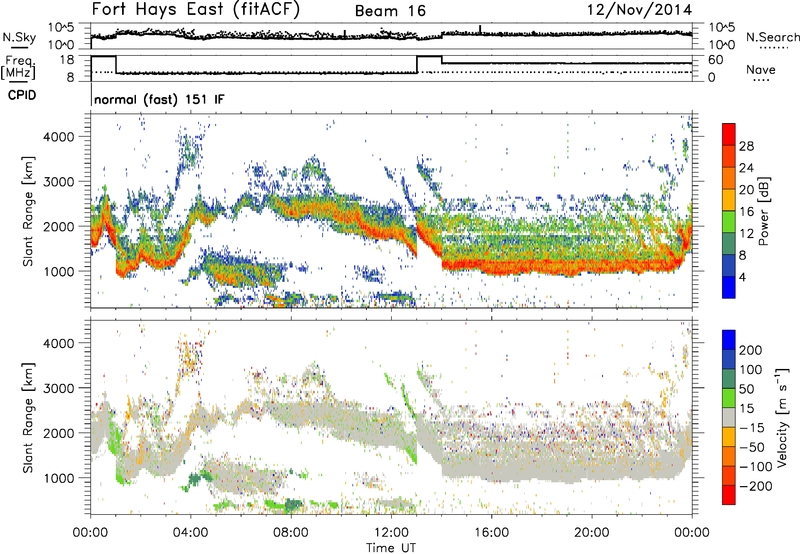
Task: Click the 'Beam 16' label
Action: [x=390, y=11]
